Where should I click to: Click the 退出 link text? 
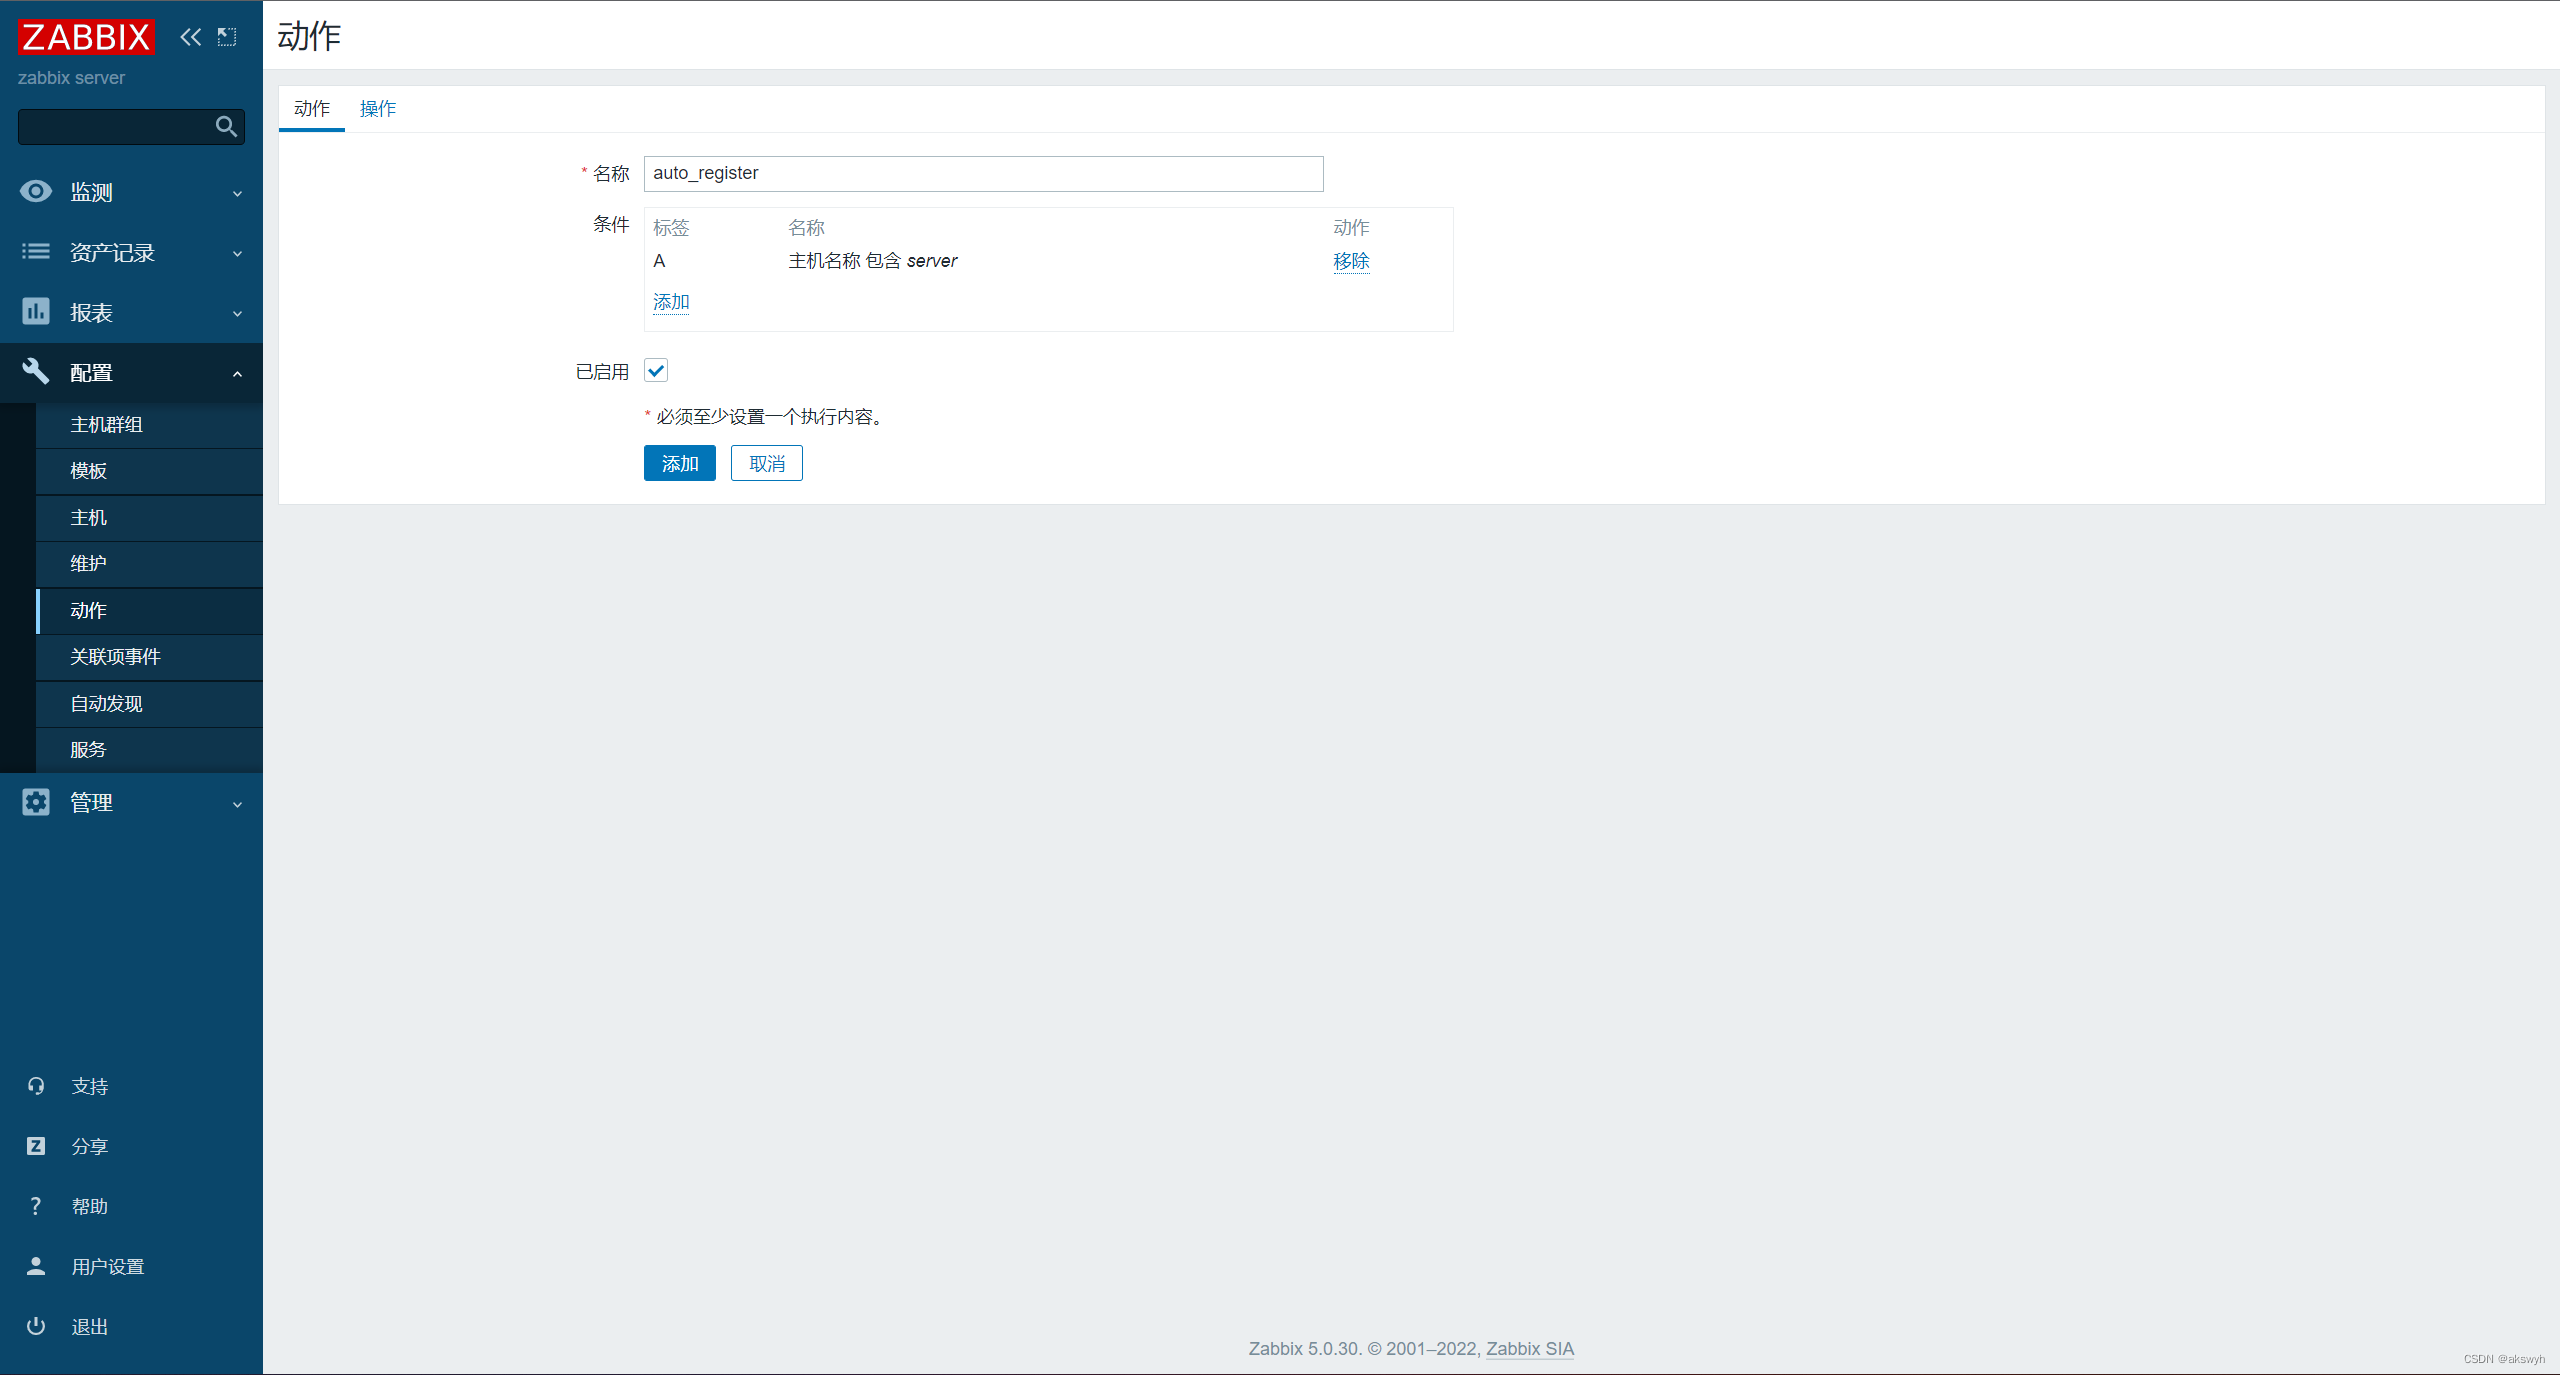90,1327
